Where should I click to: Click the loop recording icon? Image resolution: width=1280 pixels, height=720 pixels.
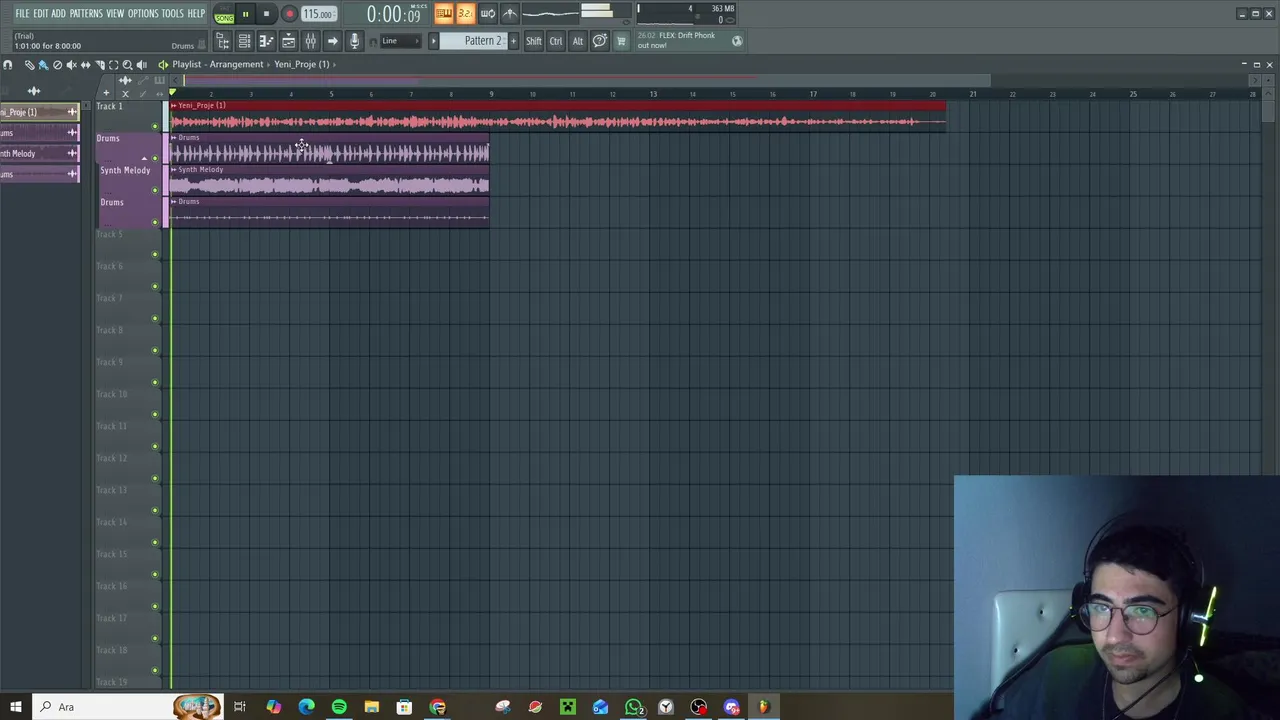click(487, 13)
